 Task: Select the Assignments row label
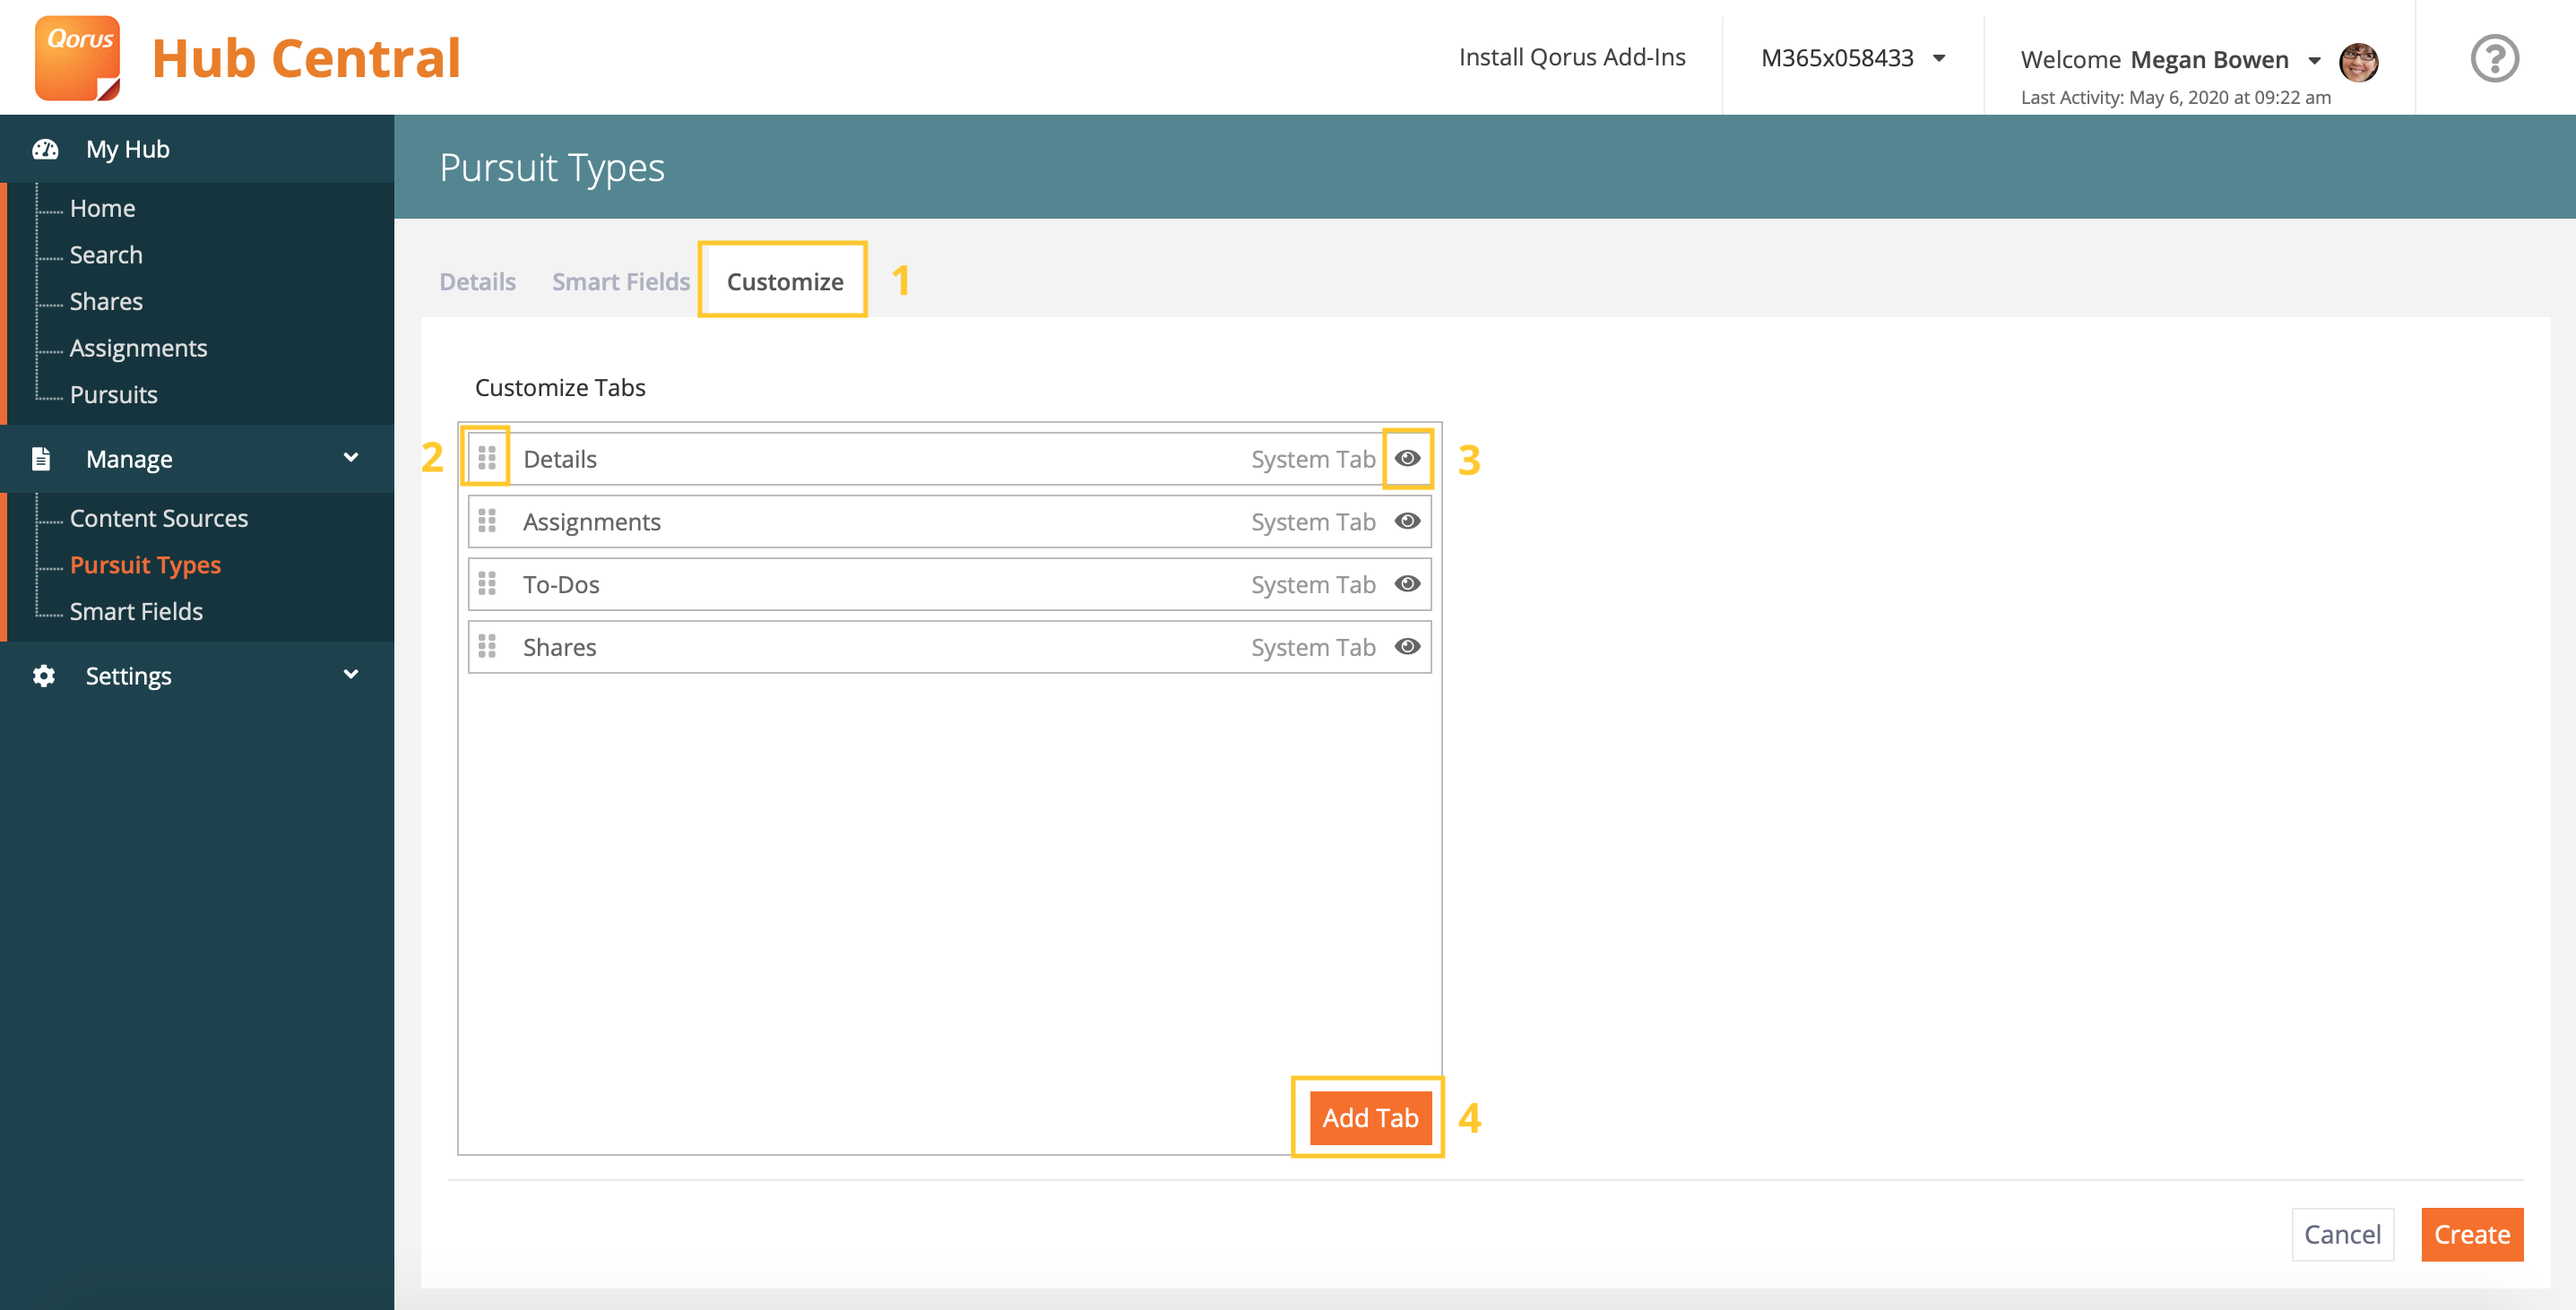(x=591, y=522)
